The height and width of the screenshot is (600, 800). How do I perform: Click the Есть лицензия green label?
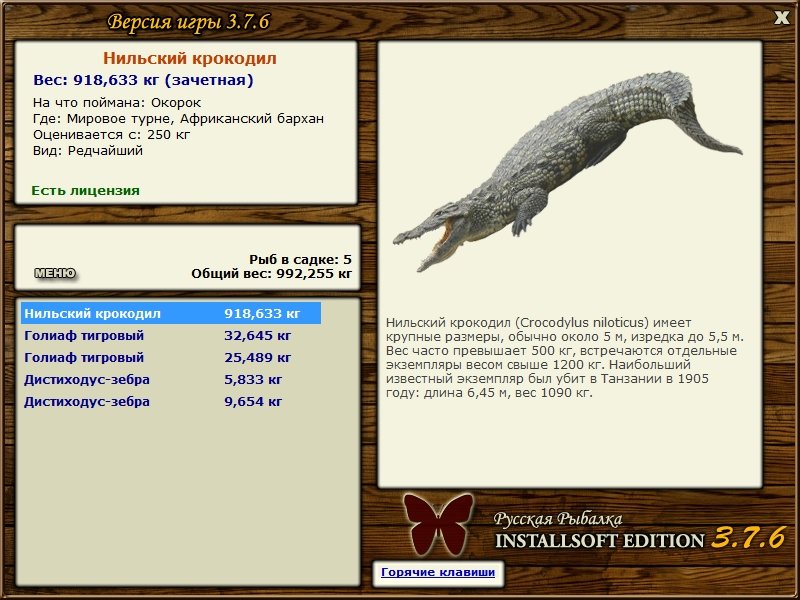tap(85, 190)
